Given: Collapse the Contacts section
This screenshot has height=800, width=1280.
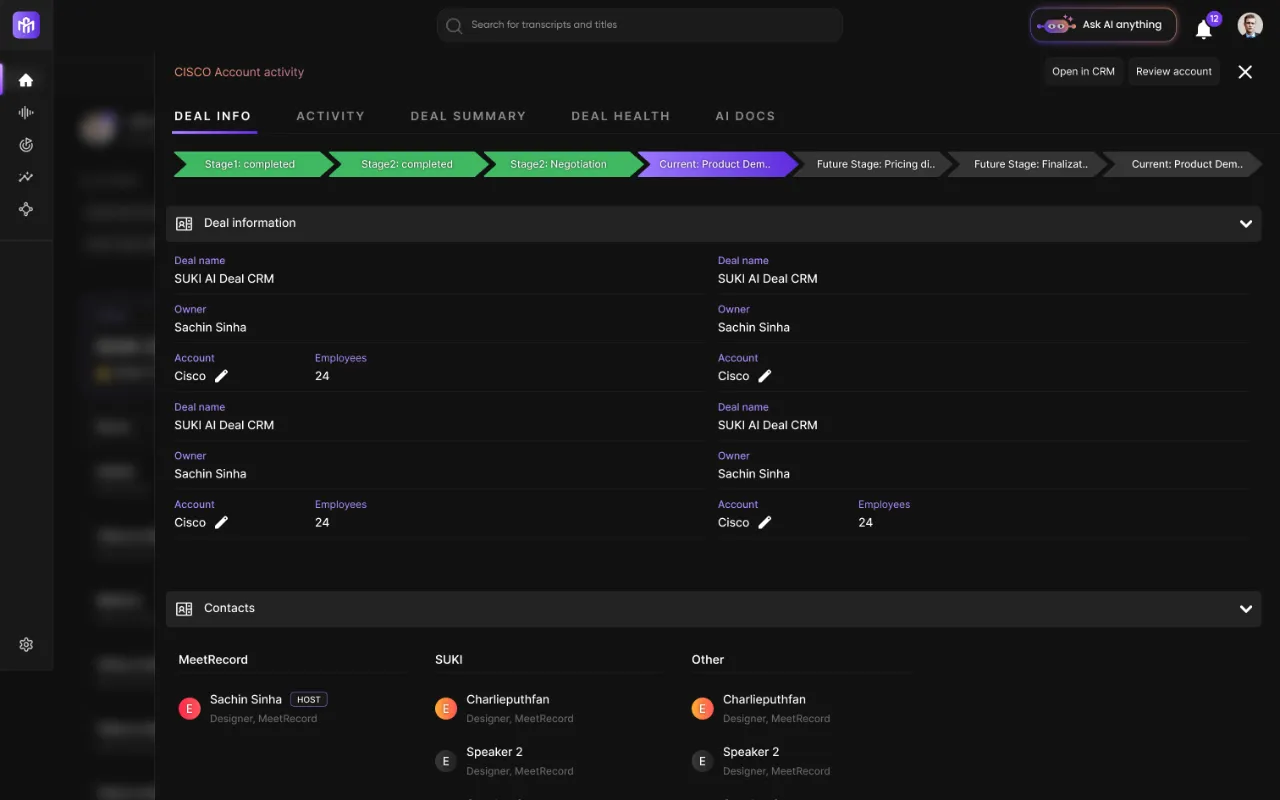Looking at the screenshot, I should pos(1246,609).
